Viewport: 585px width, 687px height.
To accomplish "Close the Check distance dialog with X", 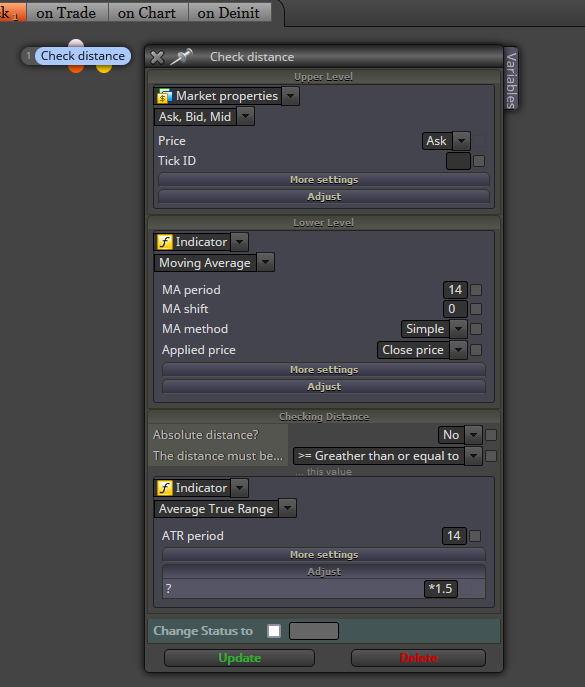I will click(157, 57).
